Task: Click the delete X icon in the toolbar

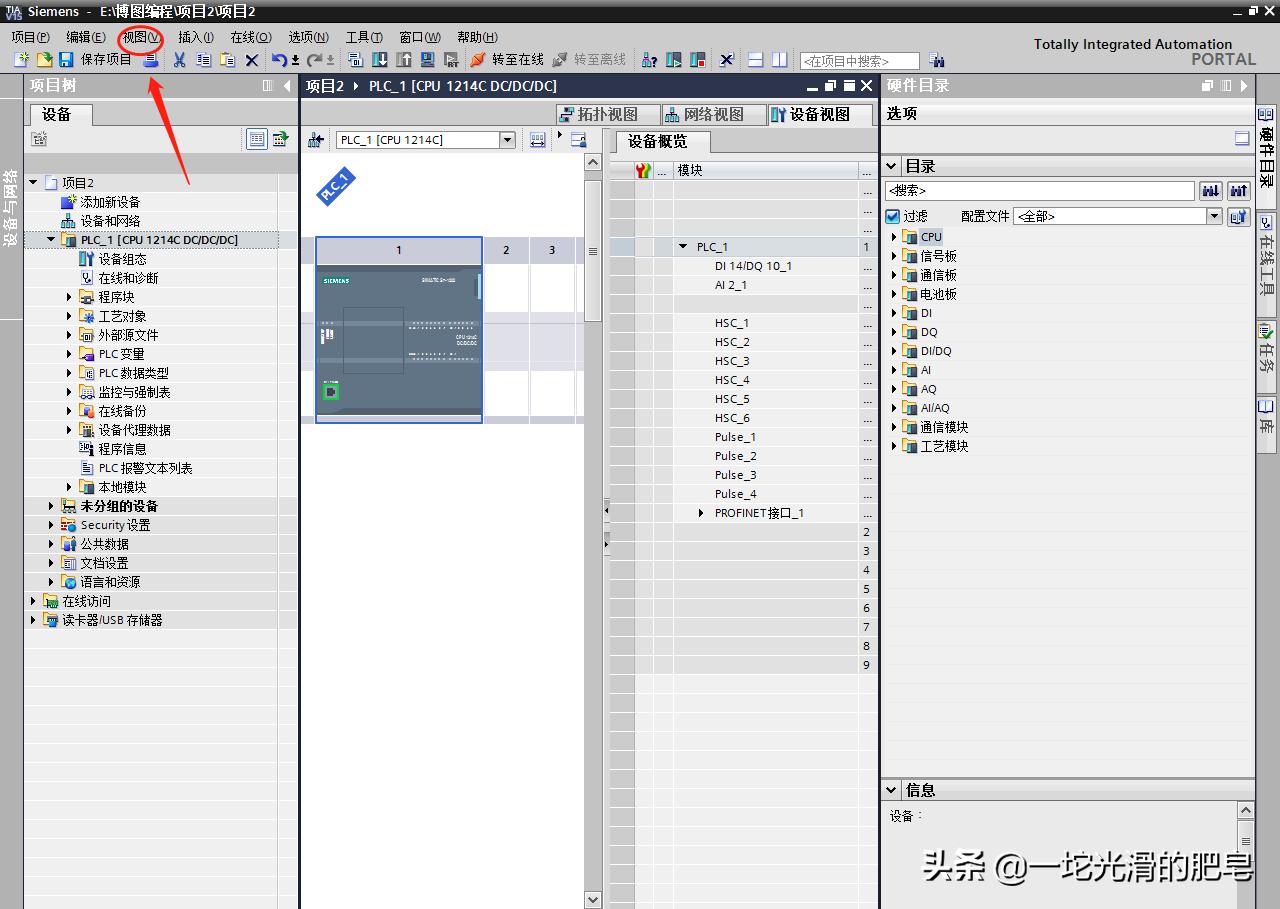Action: [x=252, y=60]
